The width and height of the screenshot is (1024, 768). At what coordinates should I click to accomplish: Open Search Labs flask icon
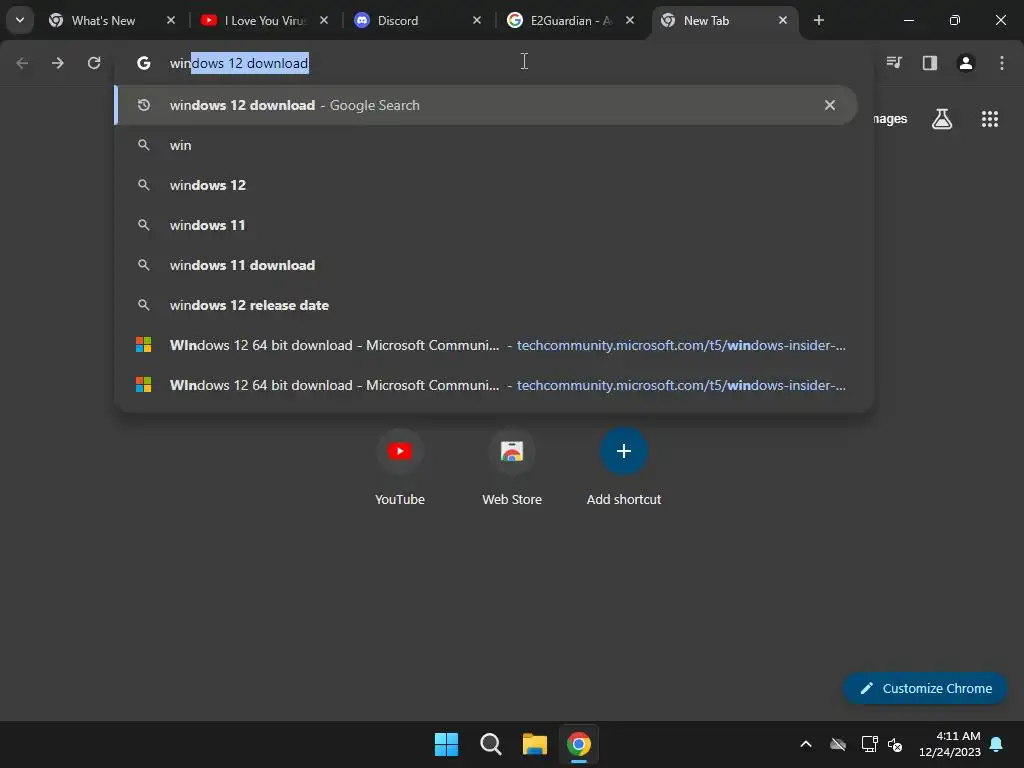point(942,119)
